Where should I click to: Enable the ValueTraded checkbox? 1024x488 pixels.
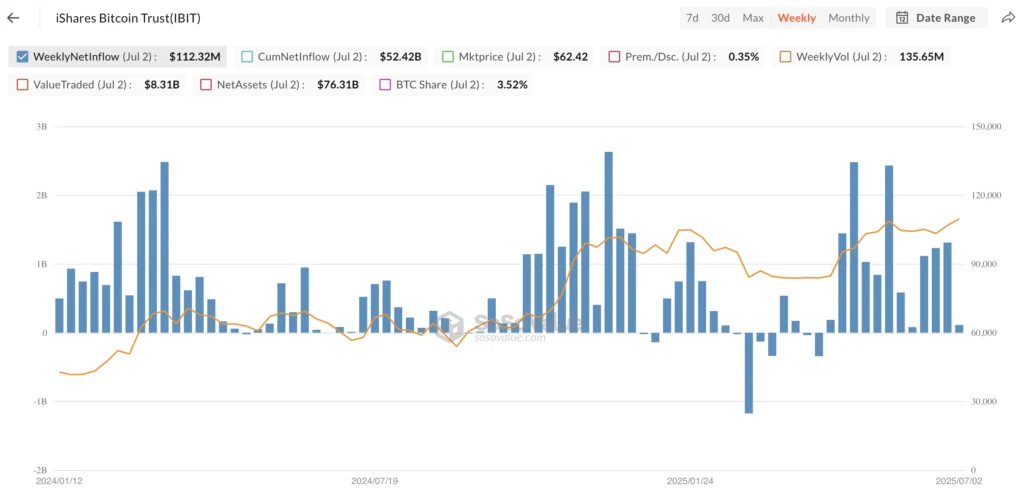(22, 84)
